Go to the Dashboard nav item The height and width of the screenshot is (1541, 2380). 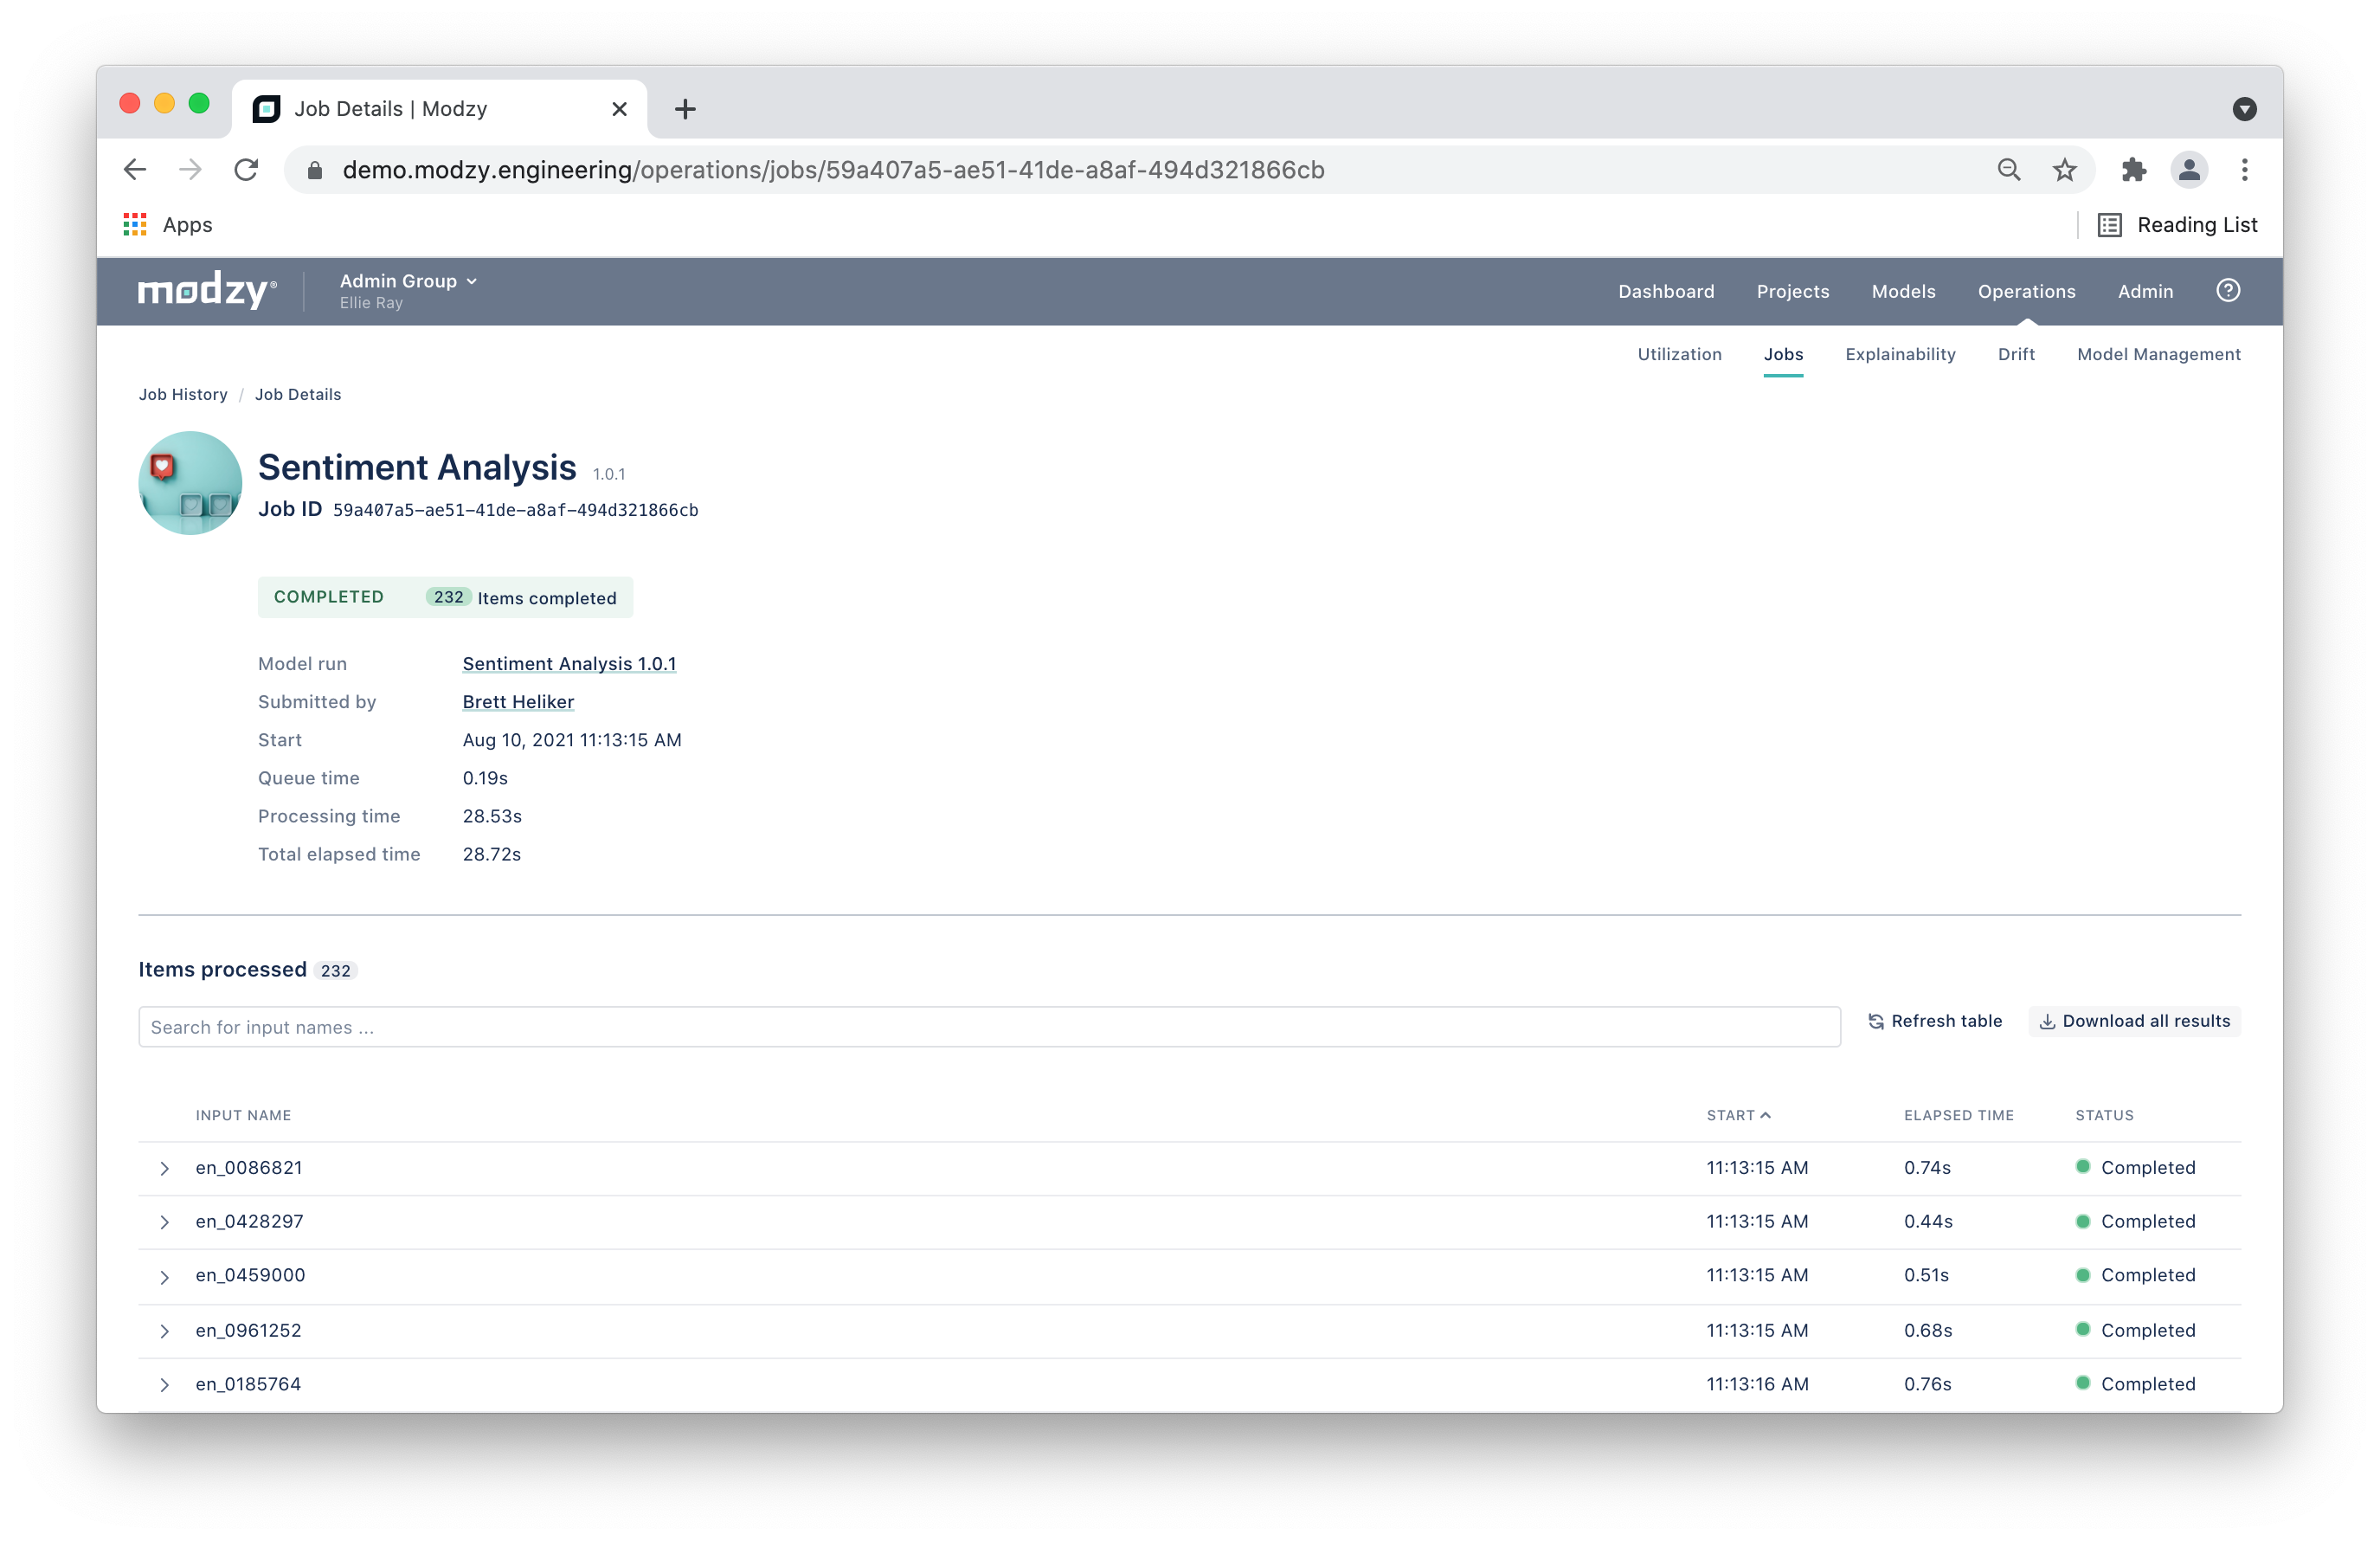(x=1666, y=291)
